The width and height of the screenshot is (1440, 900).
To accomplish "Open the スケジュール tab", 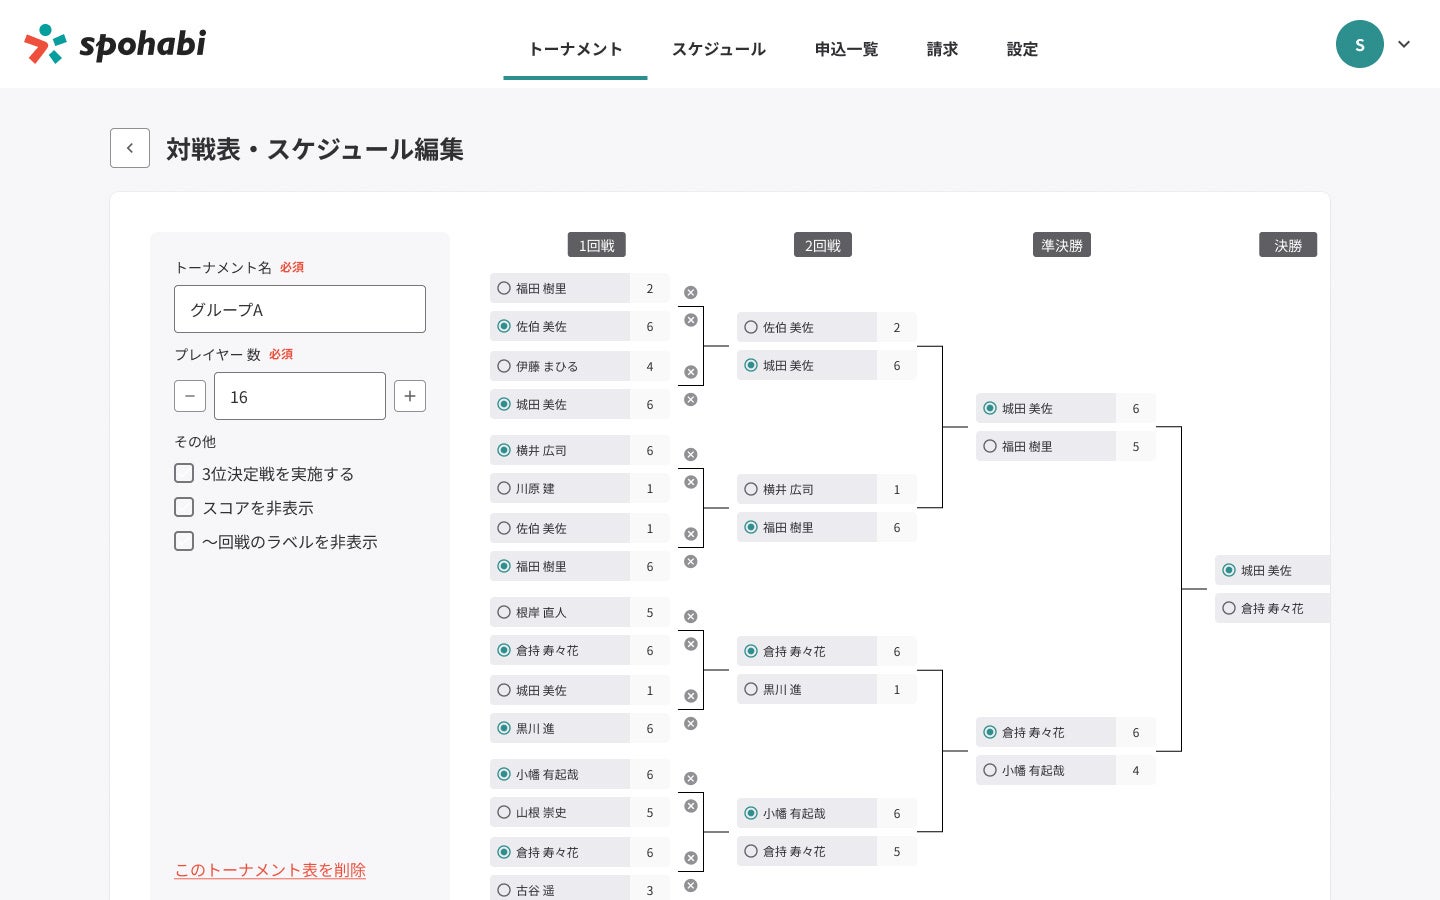I will [x=718, y=49].
